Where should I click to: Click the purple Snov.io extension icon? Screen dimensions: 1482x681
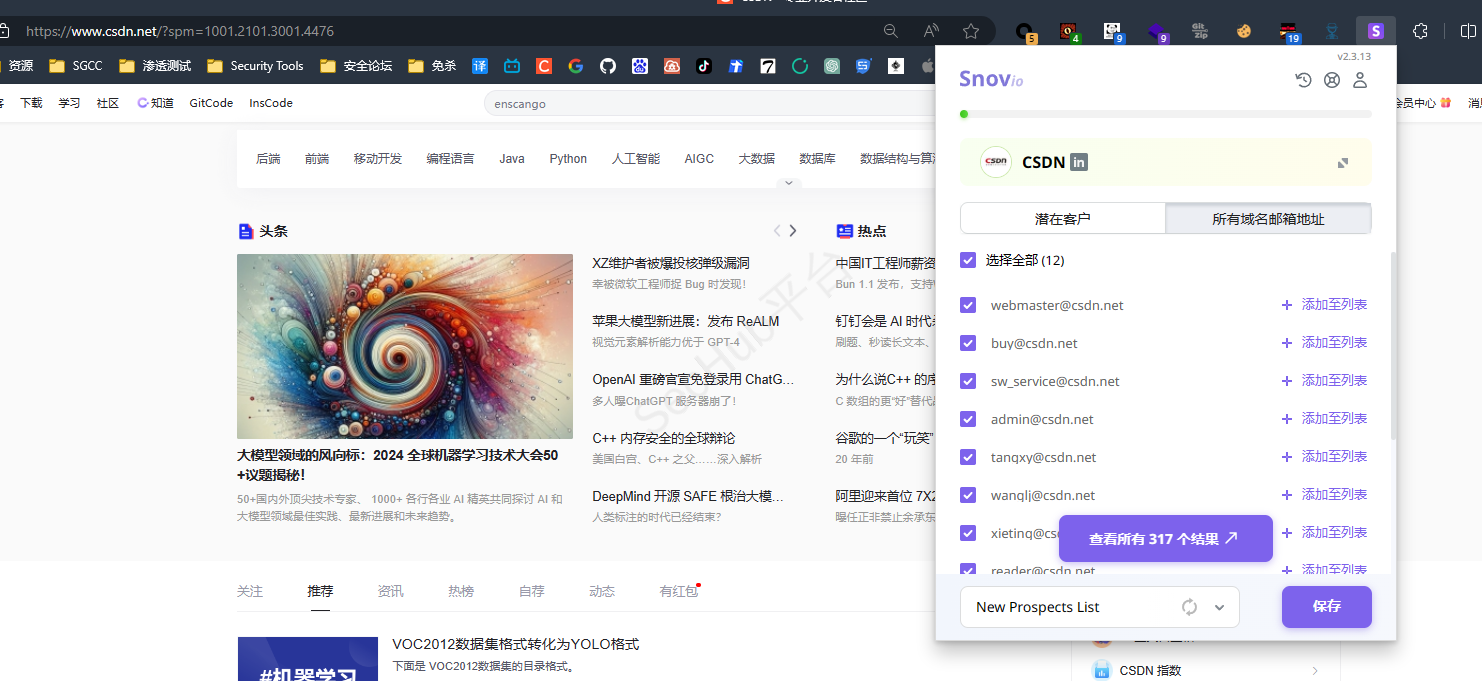coord(1375,31)
